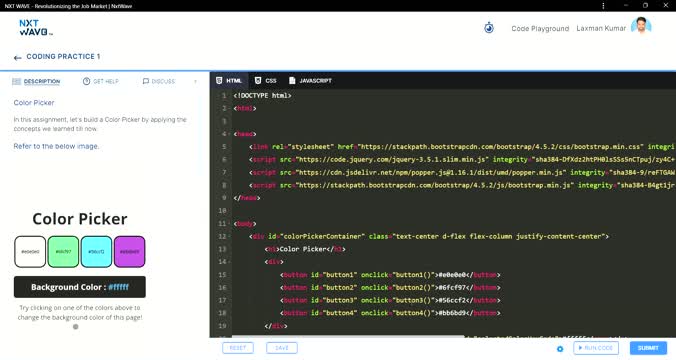Click the button4 code line 18

pos(390,313)
